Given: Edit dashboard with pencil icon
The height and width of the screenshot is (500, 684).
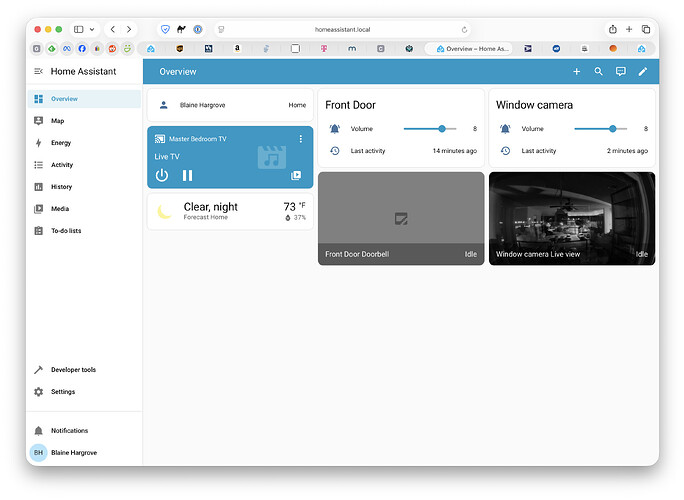Looking at the screenshot, I should pos(643,71).
